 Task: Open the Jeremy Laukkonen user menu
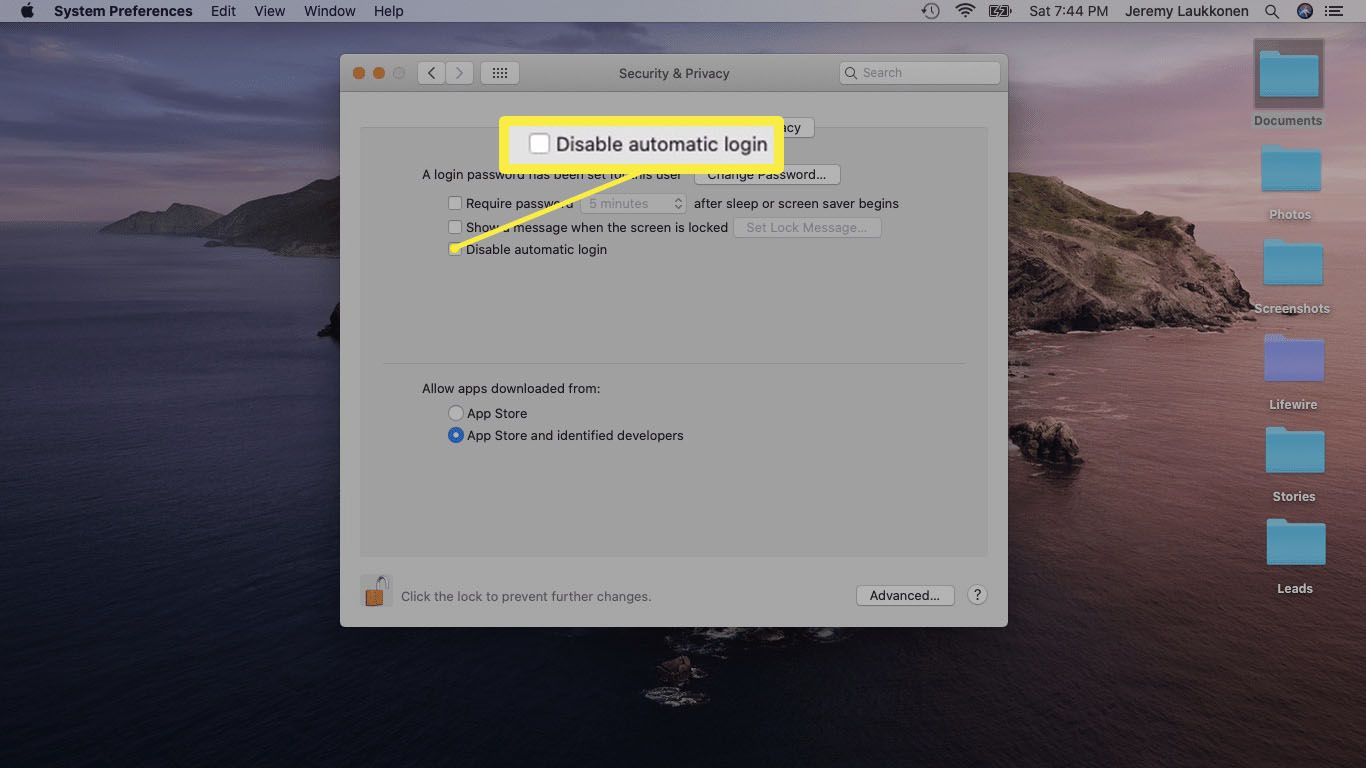coord(1187,11)
